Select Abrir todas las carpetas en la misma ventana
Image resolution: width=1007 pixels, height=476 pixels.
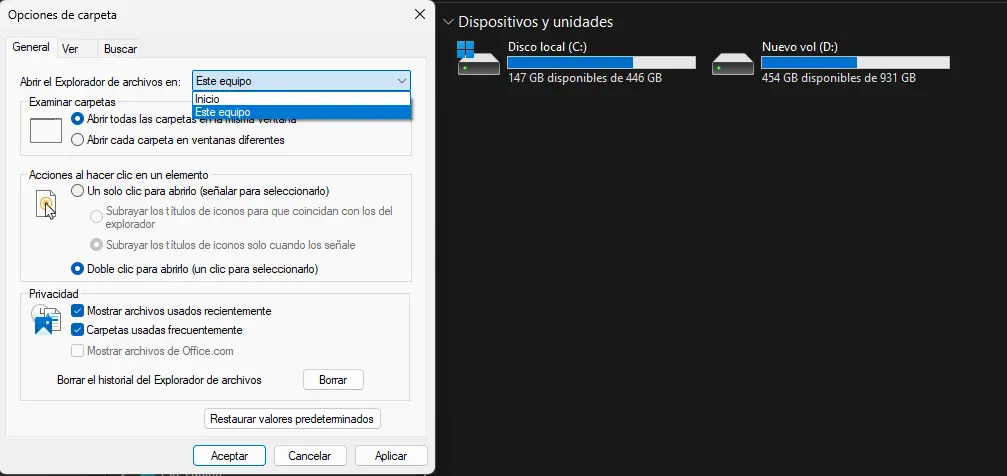pos(78,119)
